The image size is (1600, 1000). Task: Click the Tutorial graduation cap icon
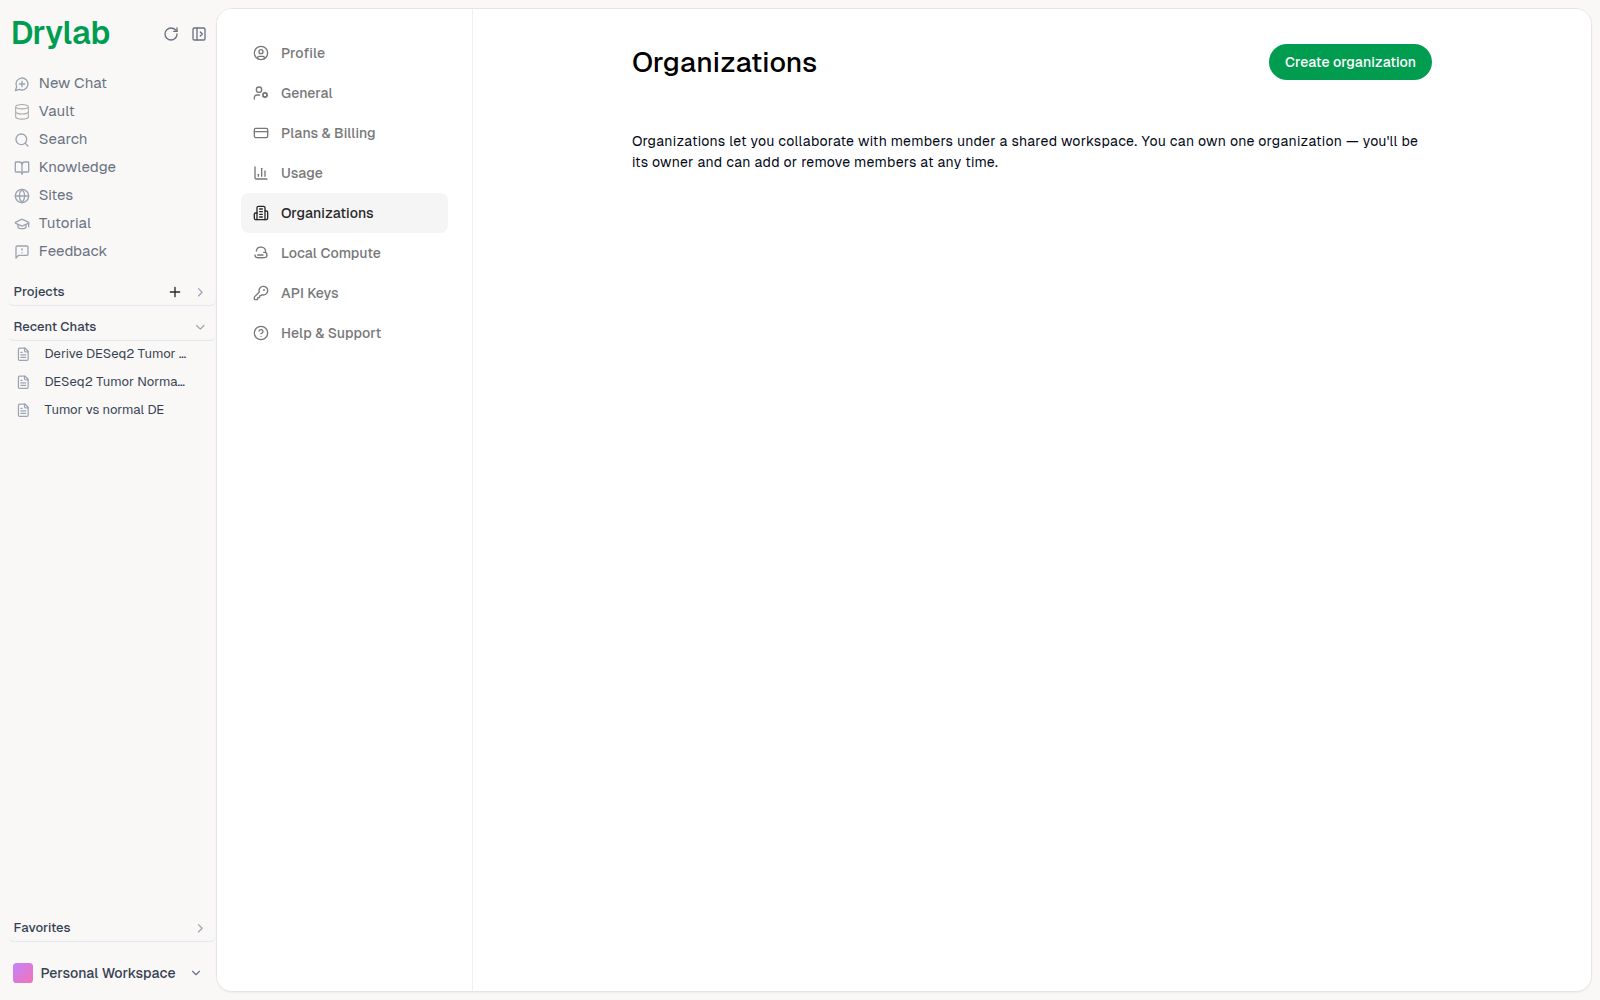pyautogui.click(x=22, y=224)
